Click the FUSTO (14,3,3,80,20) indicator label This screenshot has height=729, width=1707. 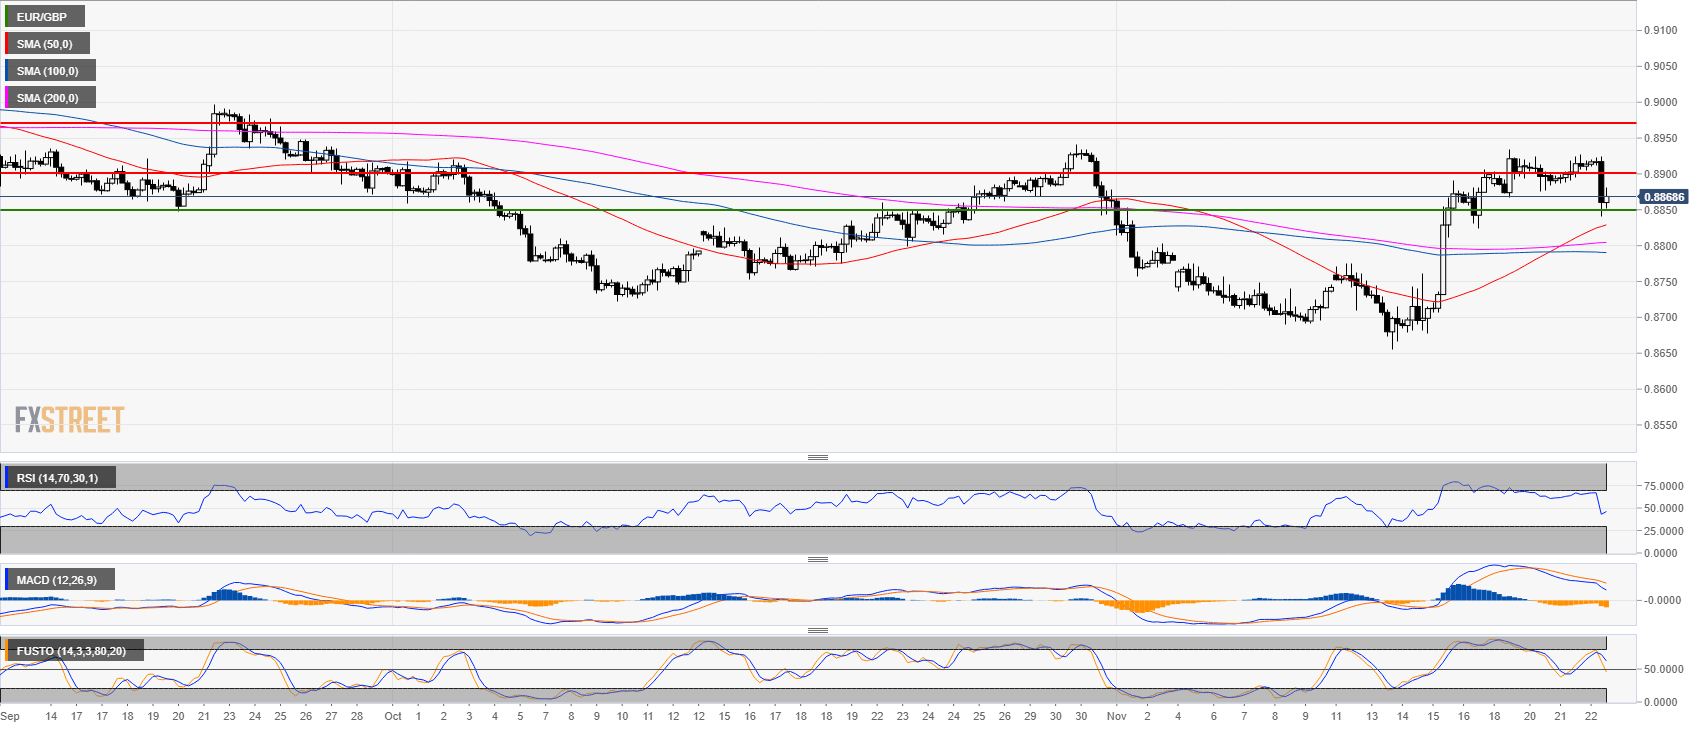[71, 651]
